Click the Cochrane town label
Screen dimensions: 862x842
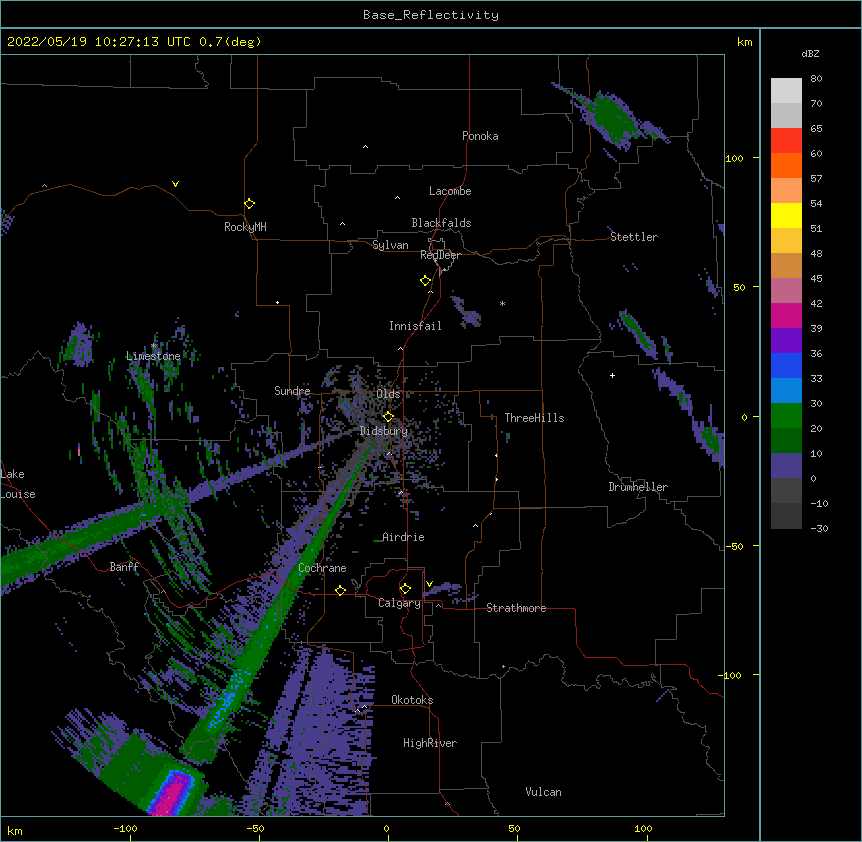point(322,568)
